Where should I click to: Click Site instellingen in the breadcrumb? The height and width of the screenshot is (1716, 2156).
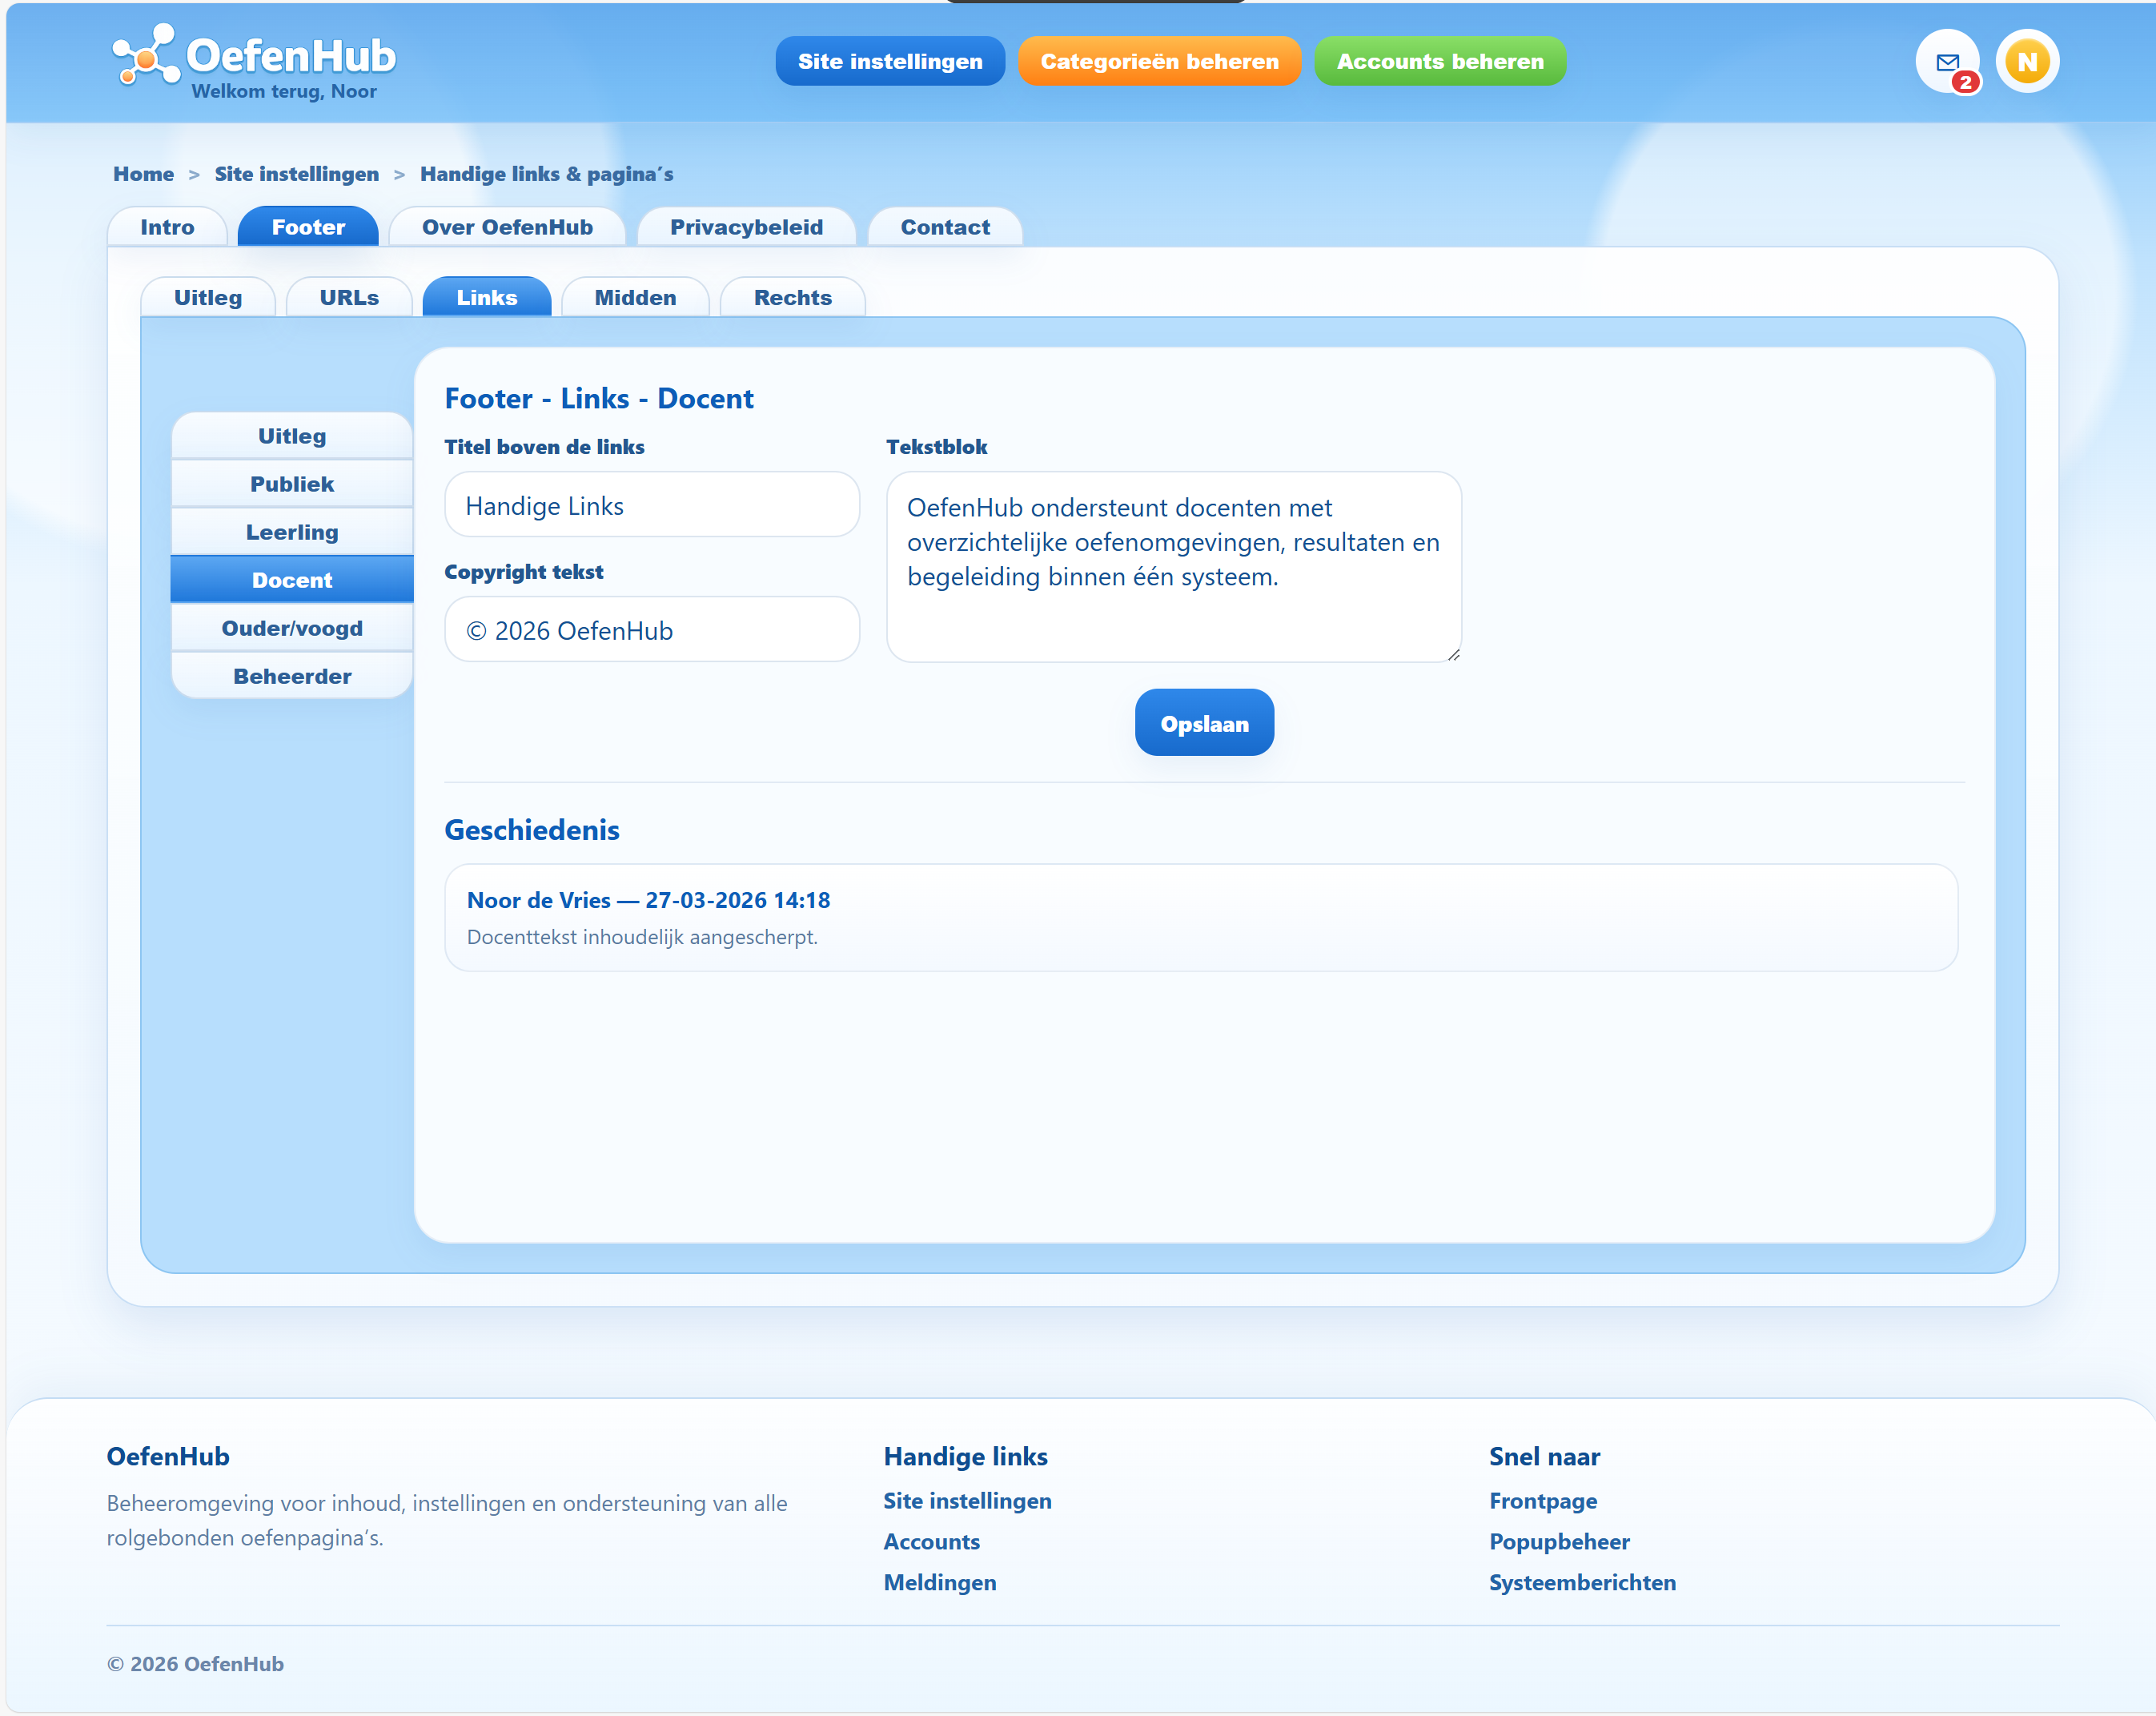point(296,174)
